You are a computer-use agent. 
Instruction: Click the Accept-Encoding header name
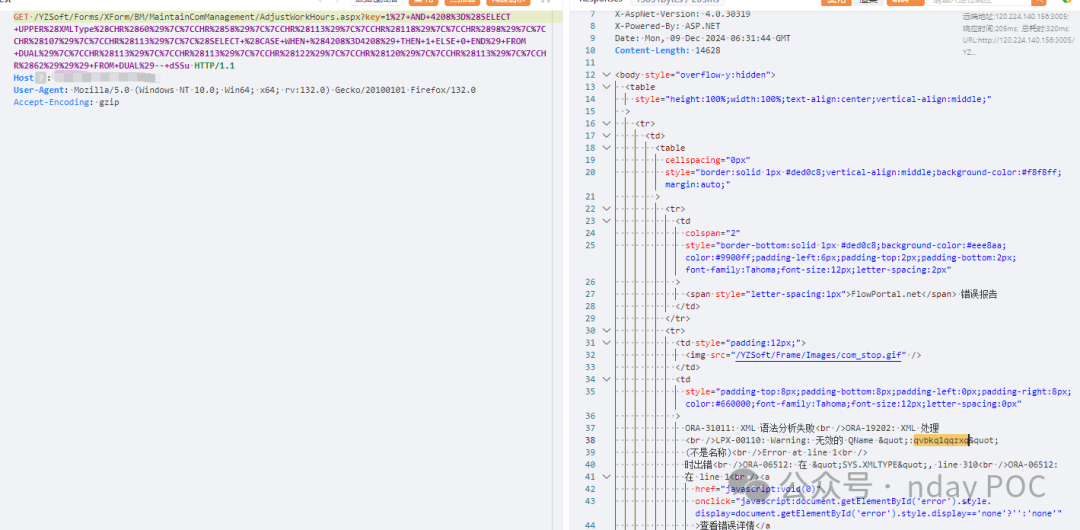point(52,103)
